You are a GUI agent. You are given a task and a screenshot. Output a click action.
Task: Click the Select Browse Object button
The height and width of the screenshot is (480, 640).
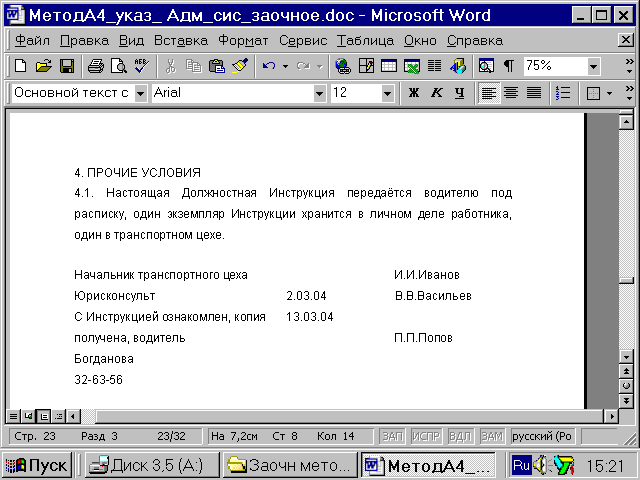[627, 386]
